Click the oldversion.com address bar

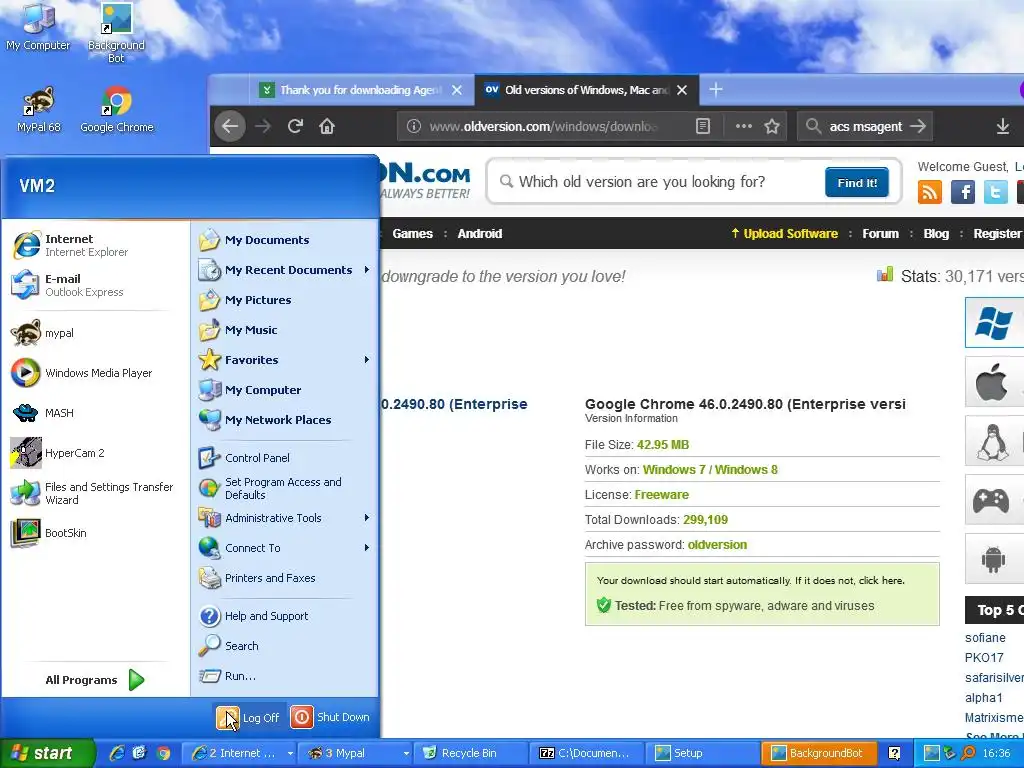coord(542,126)
